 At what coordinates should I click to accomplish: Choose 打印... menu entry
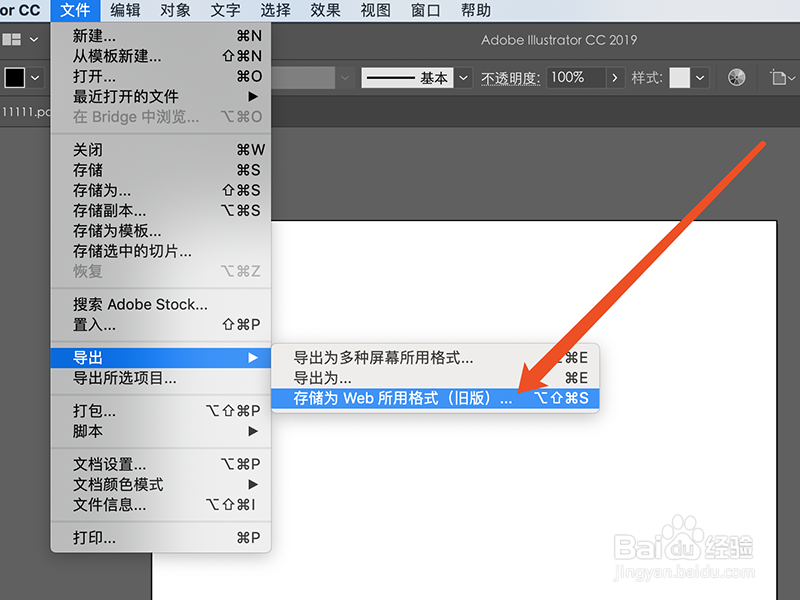click(x=161, y=538)
